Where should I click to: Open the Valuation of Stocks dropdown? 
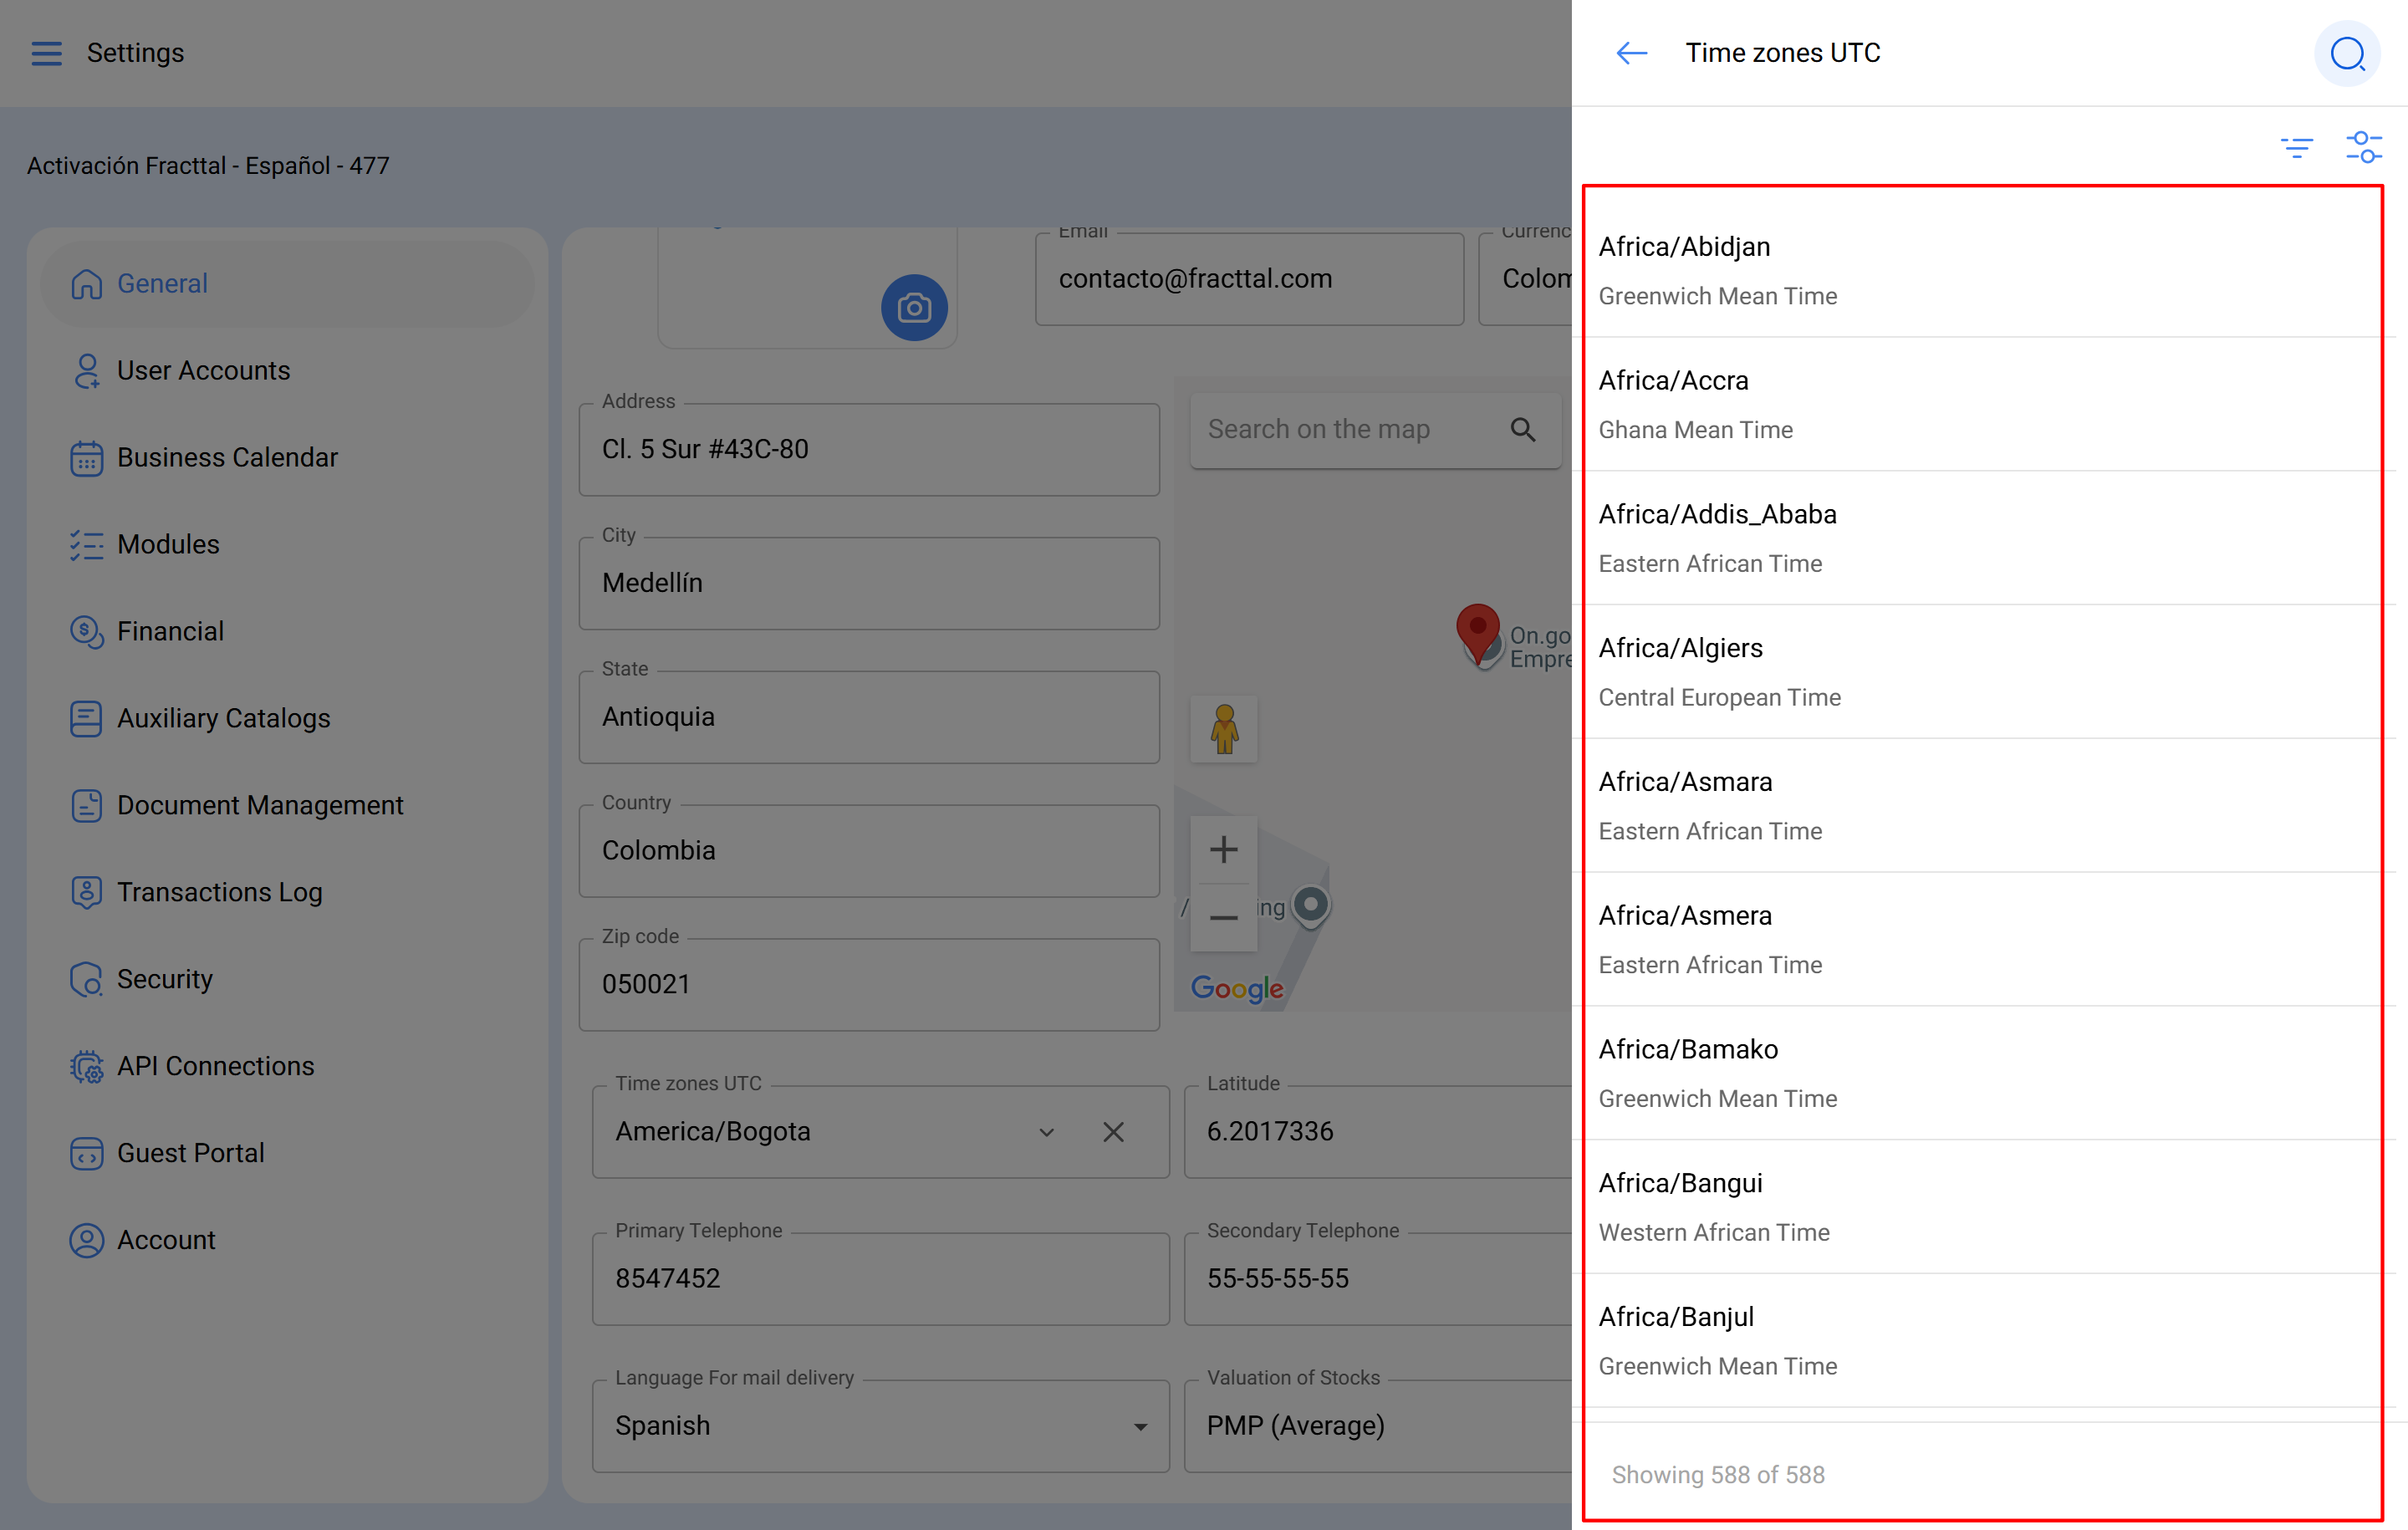1380,1426
